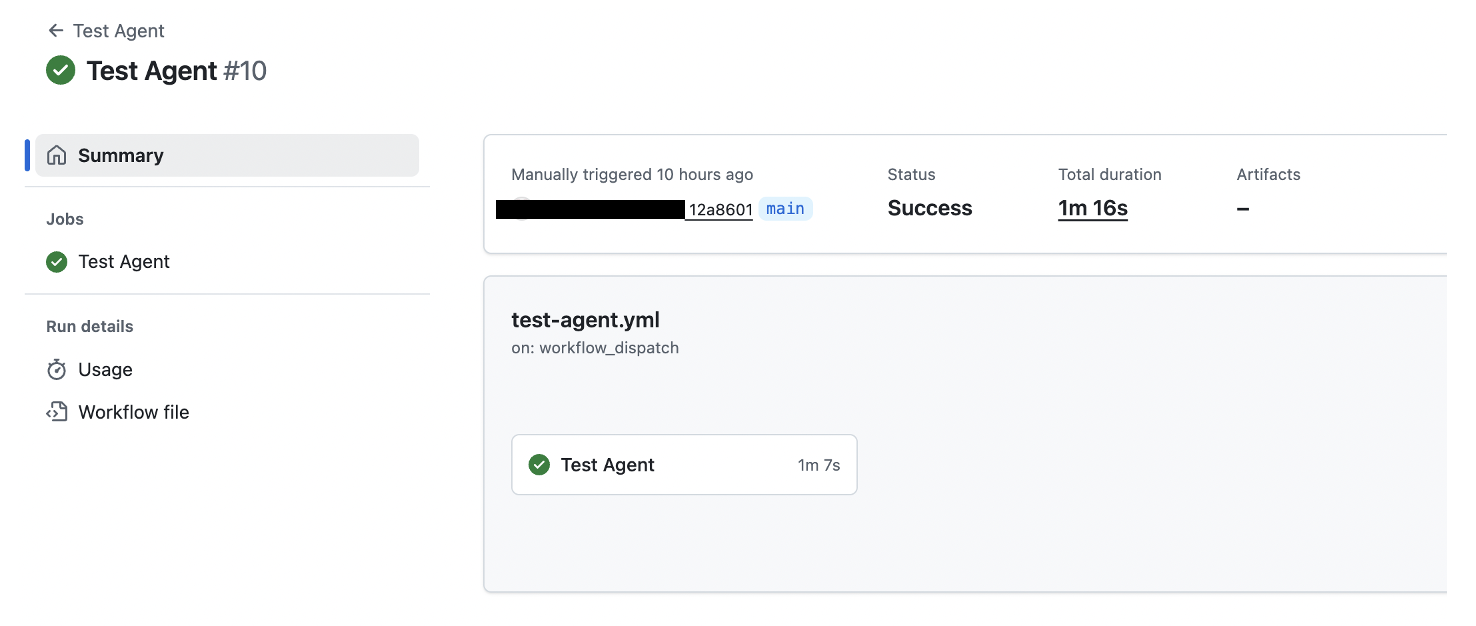1476x626 pixels.
Task: Select the Summary sidebar item
Action: 121,155
